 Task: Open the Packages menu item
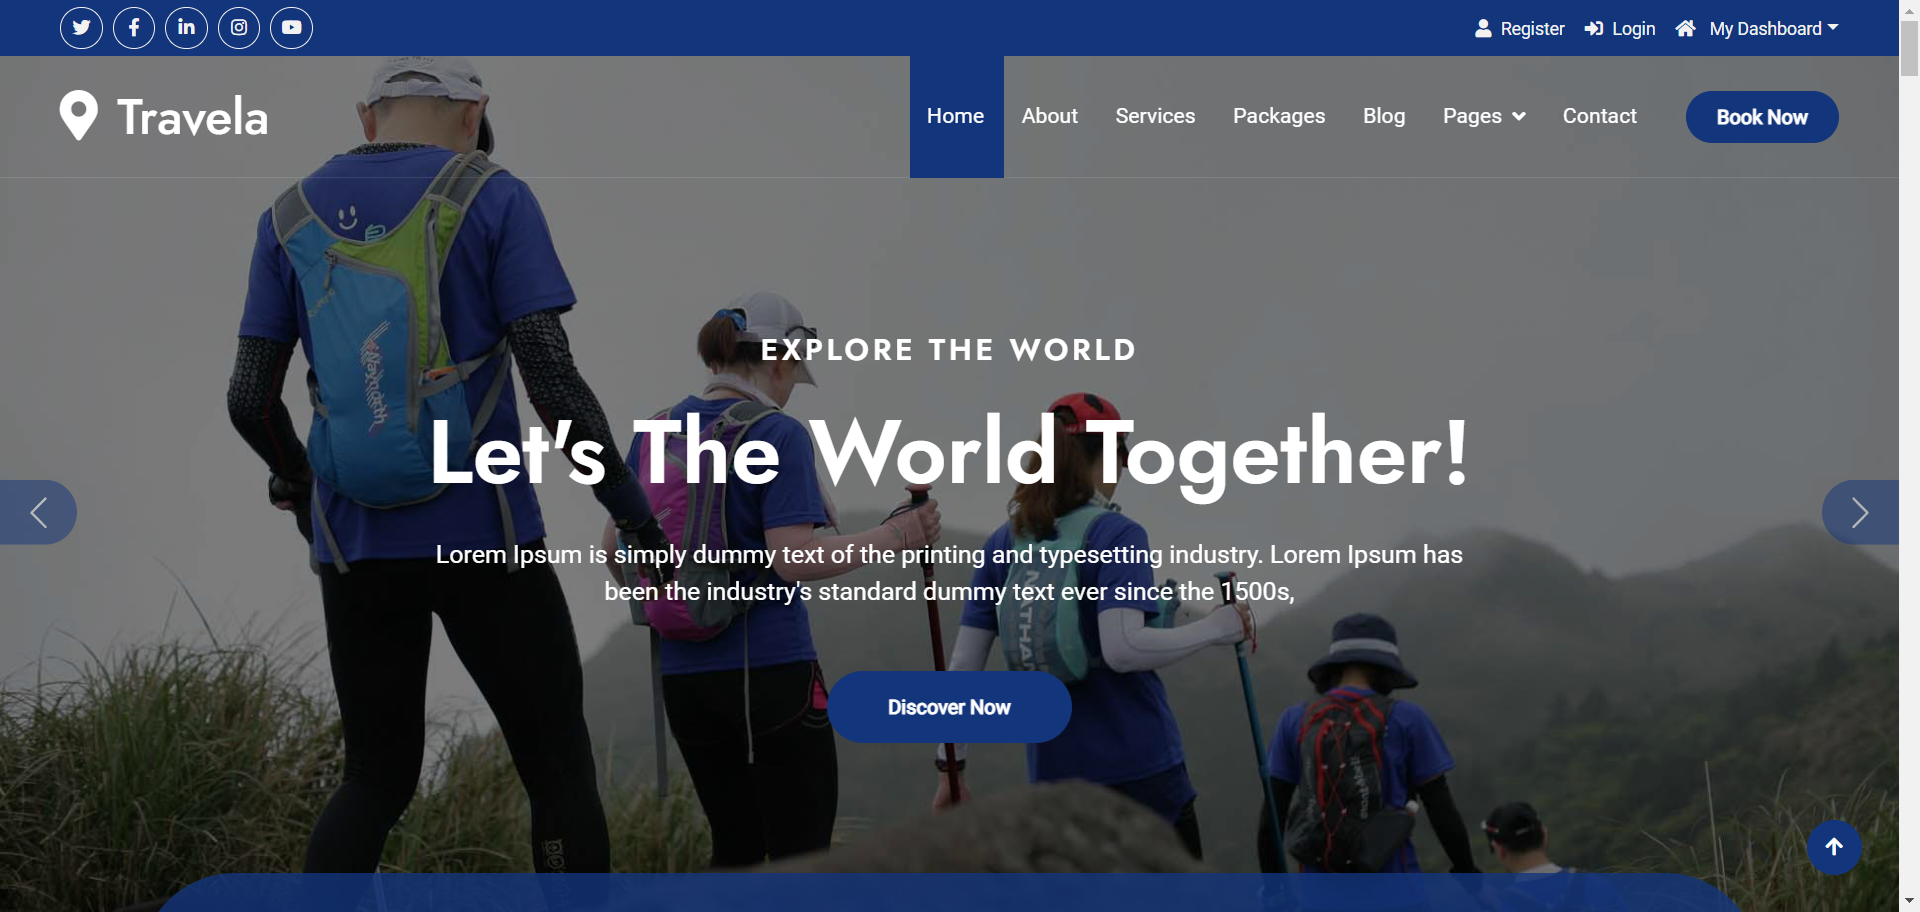pyautogui.click(x=1279, y=116)
